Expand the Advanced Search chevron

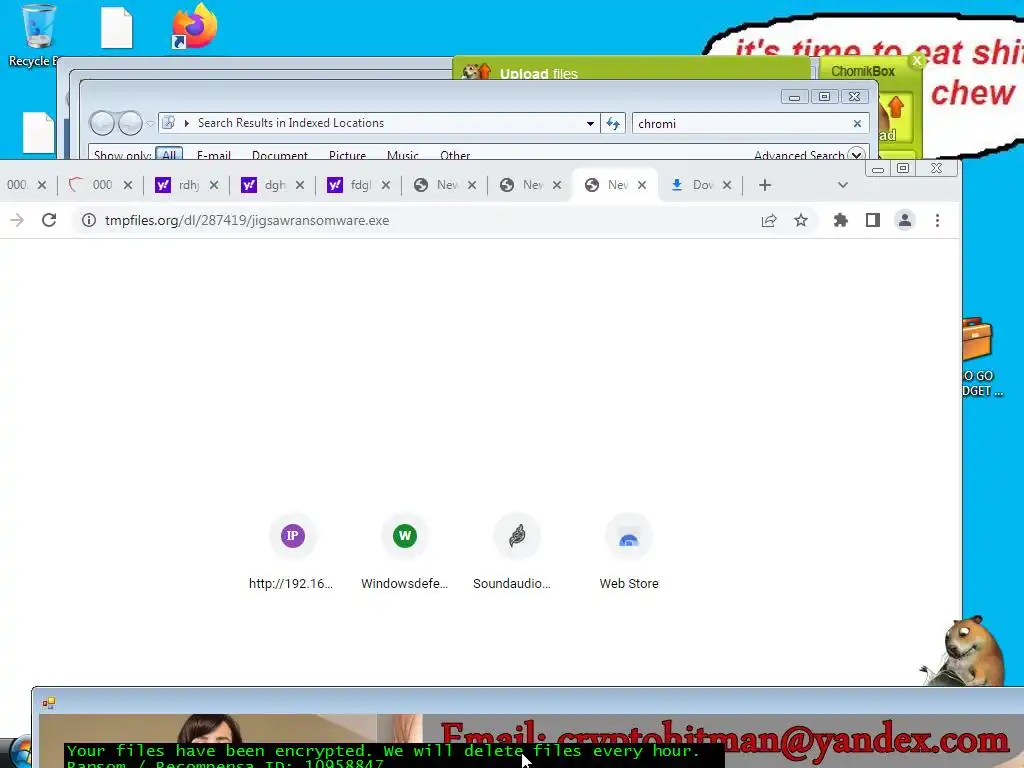[x=856, y=154]
